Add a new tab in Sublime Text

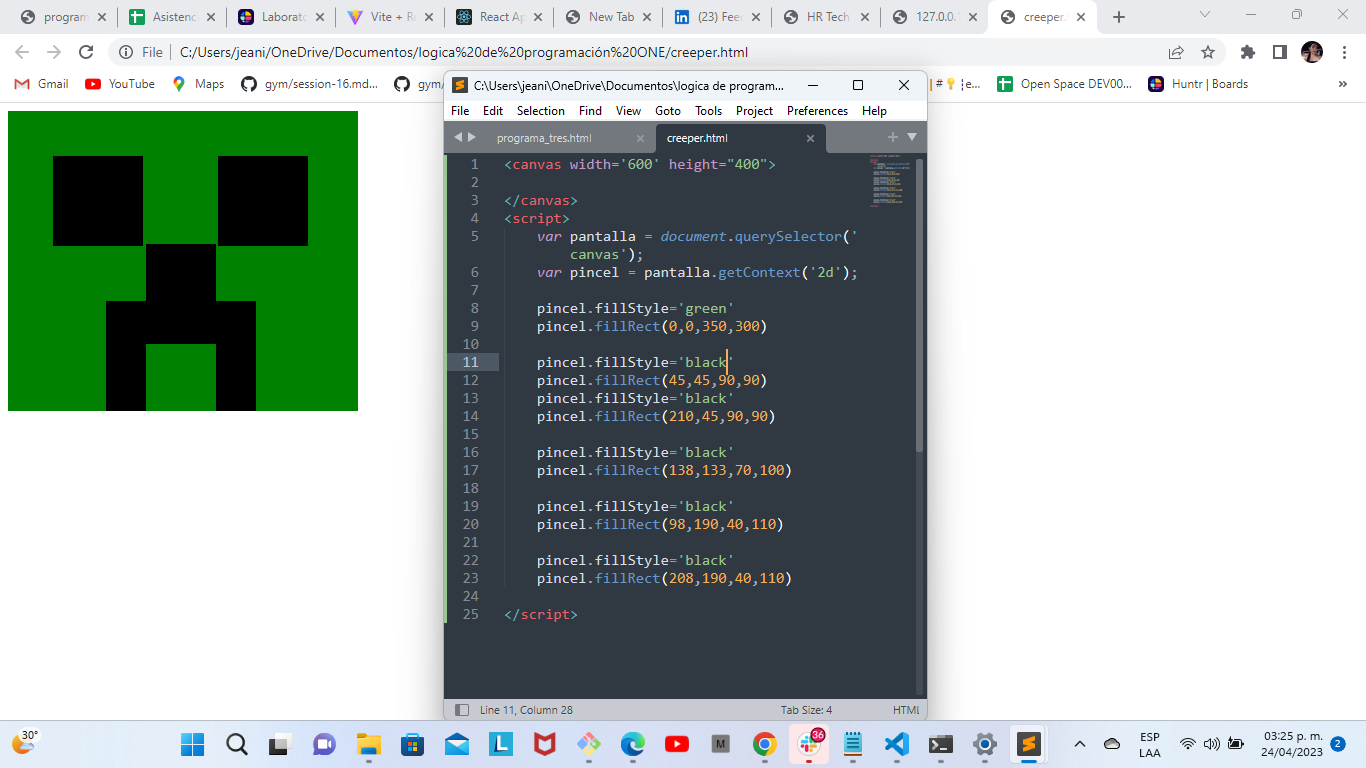point(893,137)
